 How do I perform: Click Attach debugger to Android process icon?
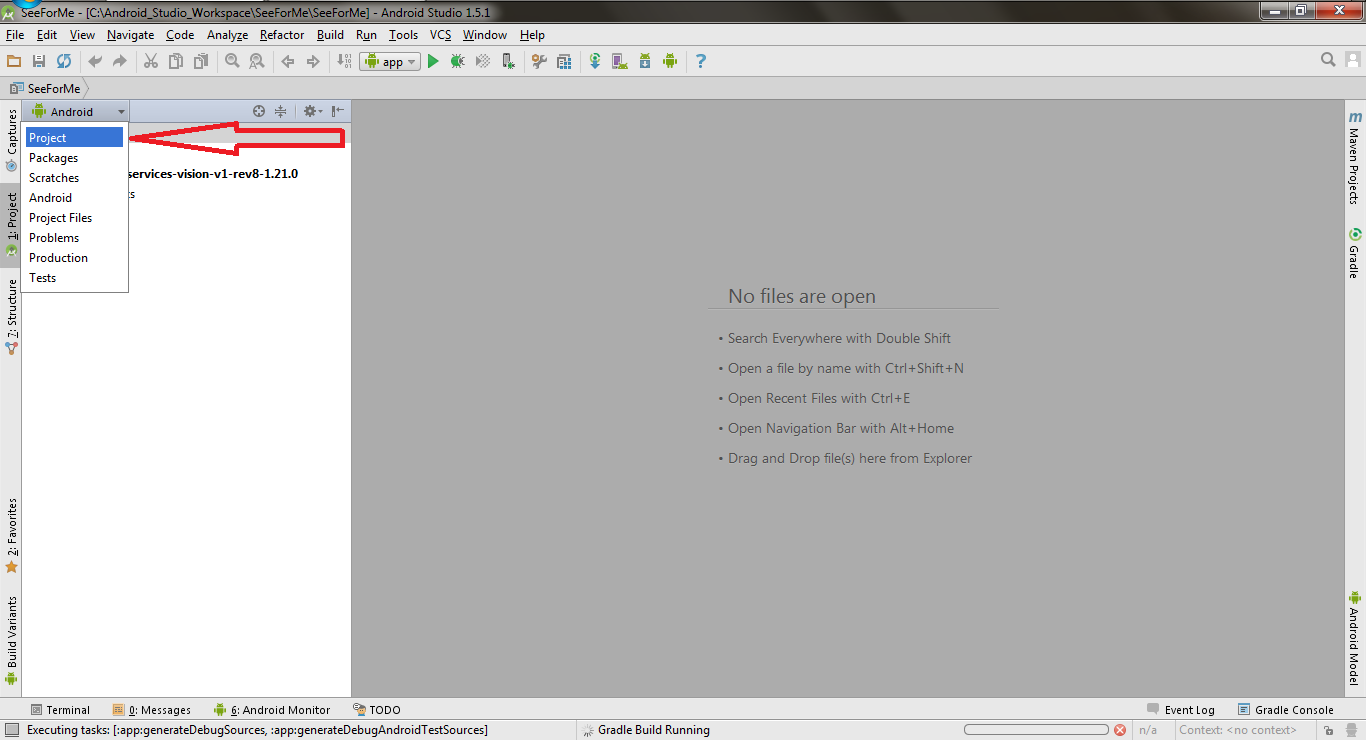pyautogui.click(x=508, y=61)
